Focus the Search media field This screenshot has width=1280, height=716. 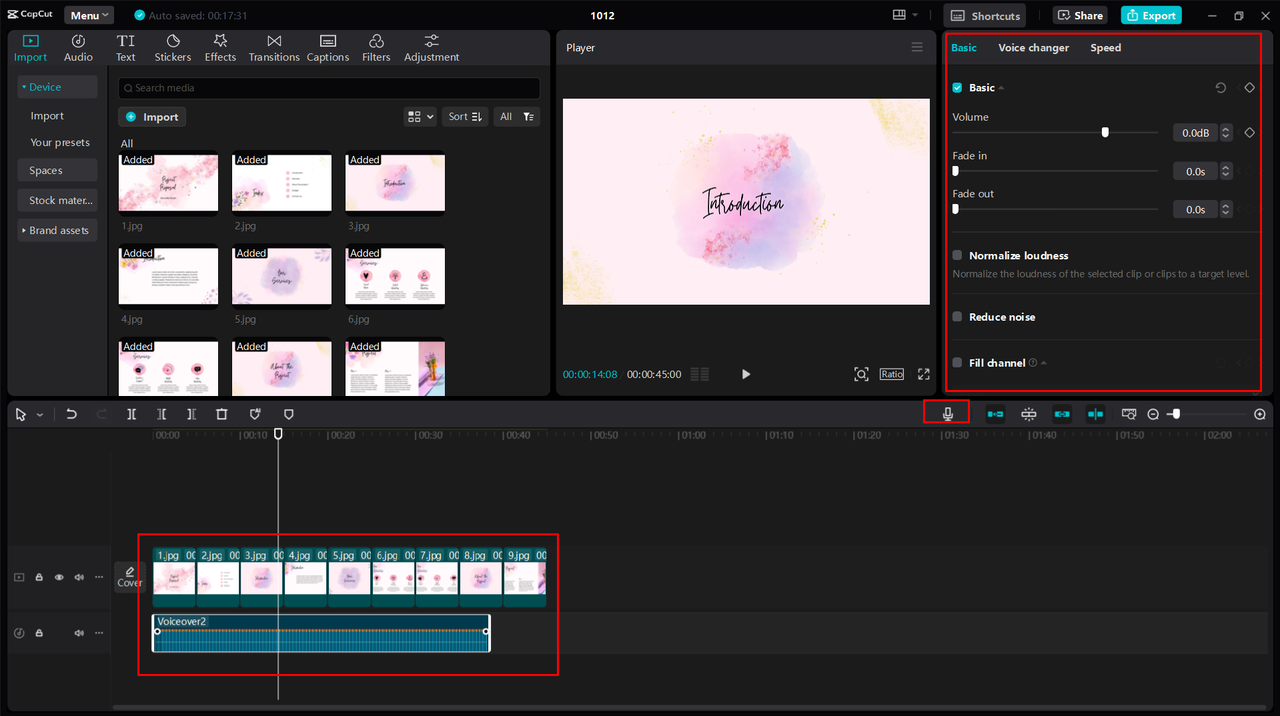click(329, 88)
